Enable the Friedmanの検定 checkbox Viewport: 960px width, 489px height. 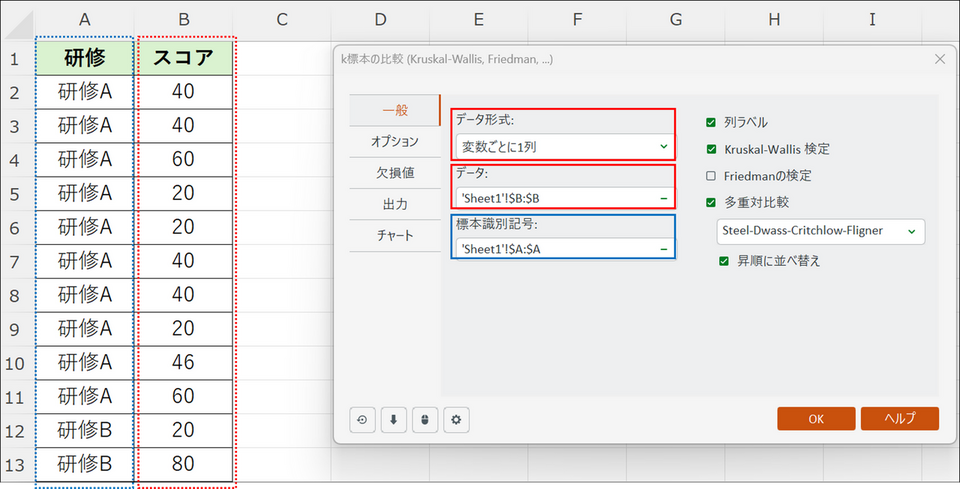click(711, 176)
